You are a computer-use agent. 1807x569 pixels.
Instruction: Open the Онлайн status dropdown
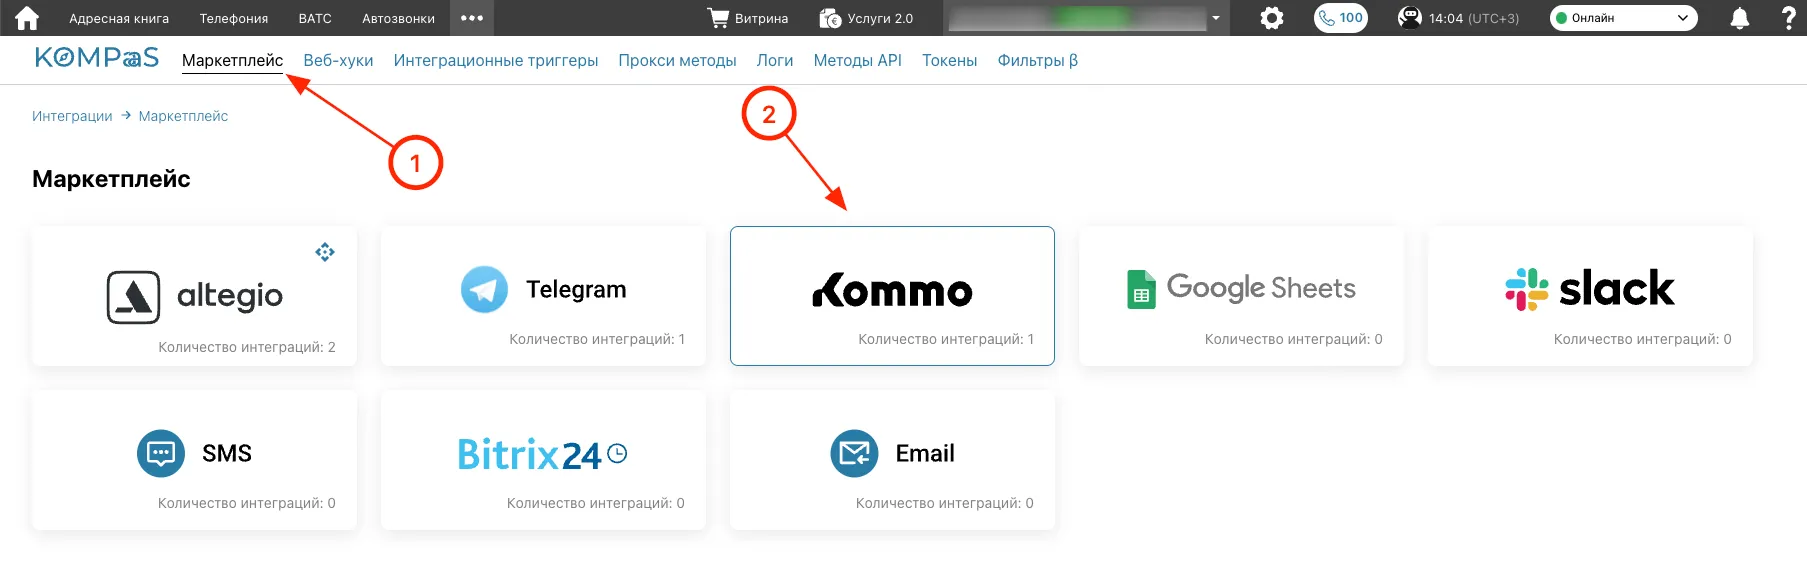click(1623, 18)
